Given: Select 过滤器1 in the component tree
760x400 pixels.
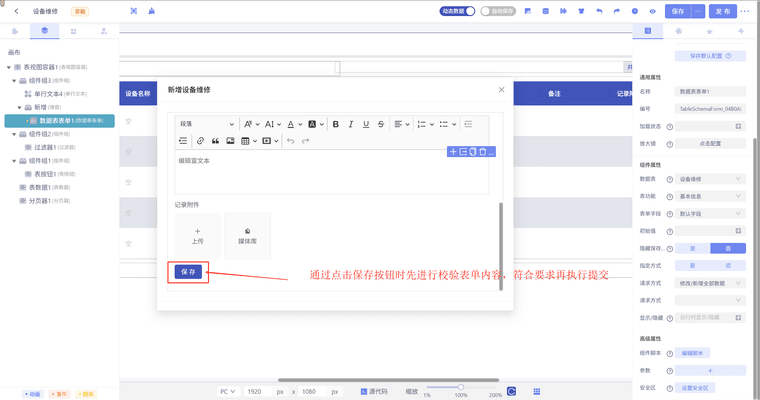Looking at the screenshot, I should (45, 147).
